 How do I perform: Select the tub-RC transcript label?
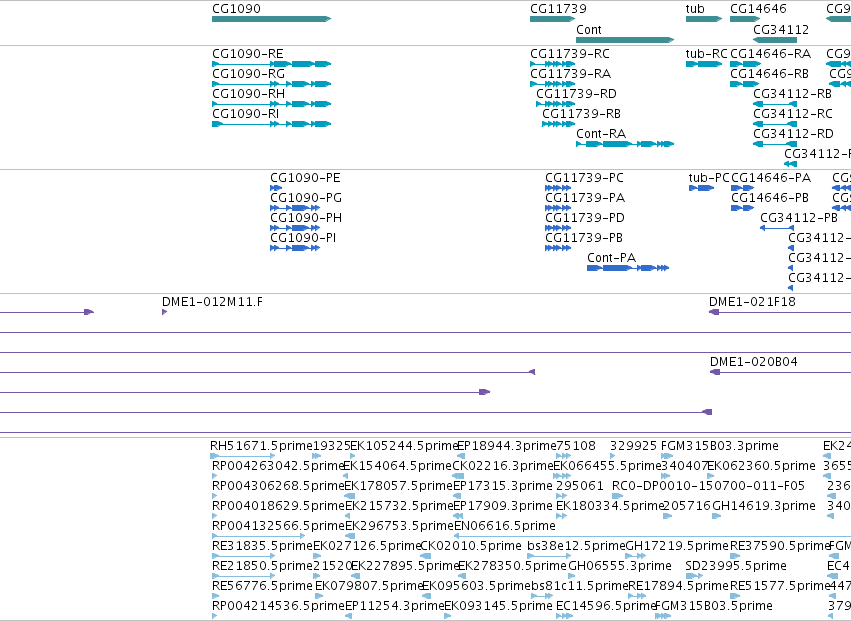(706, 54)
